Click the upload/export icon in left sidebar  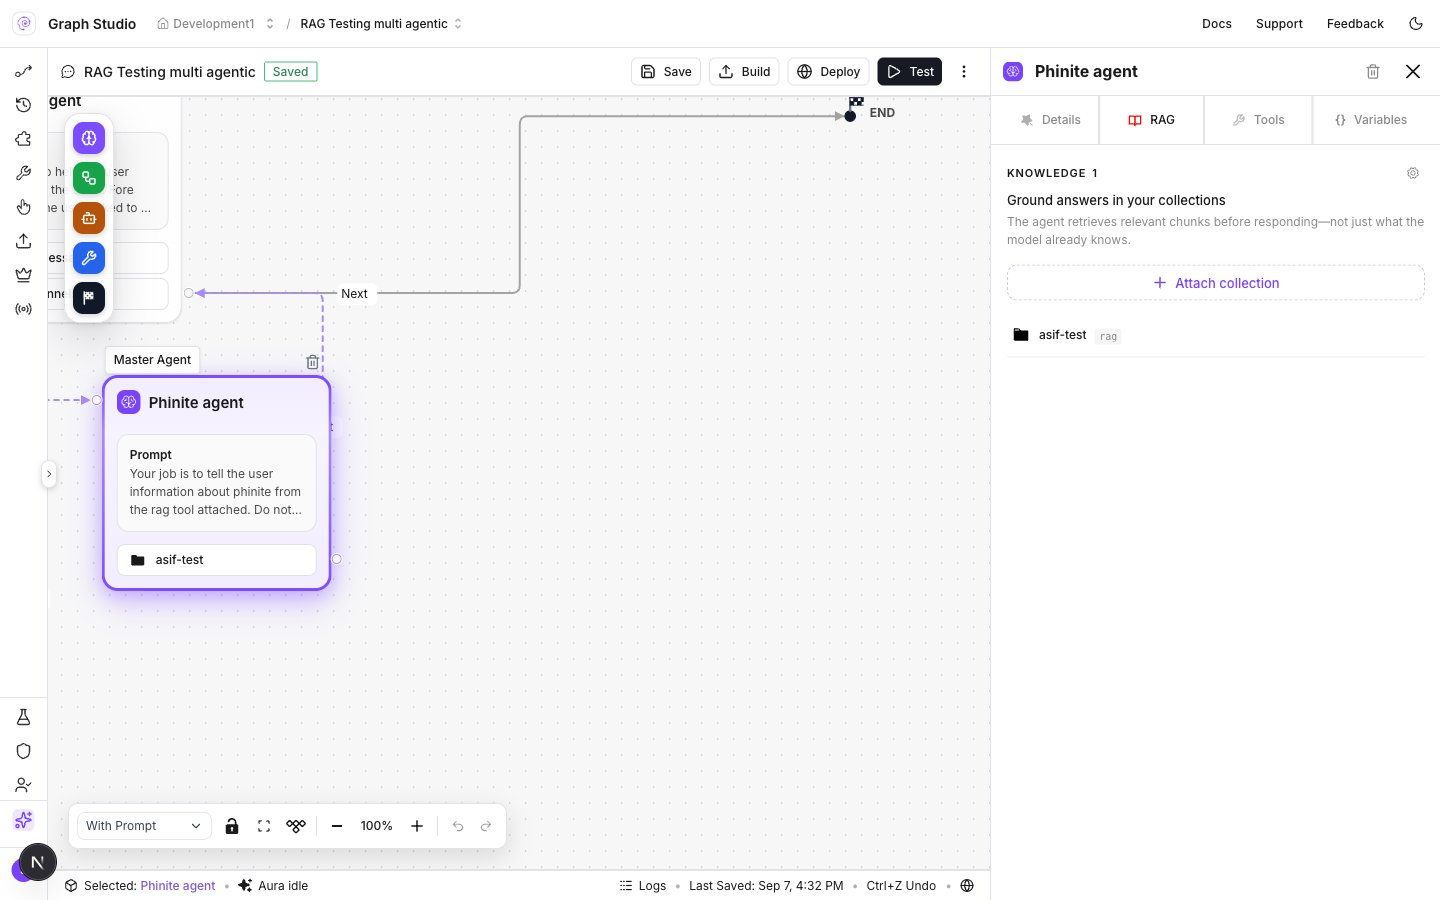tap(24, 241)
